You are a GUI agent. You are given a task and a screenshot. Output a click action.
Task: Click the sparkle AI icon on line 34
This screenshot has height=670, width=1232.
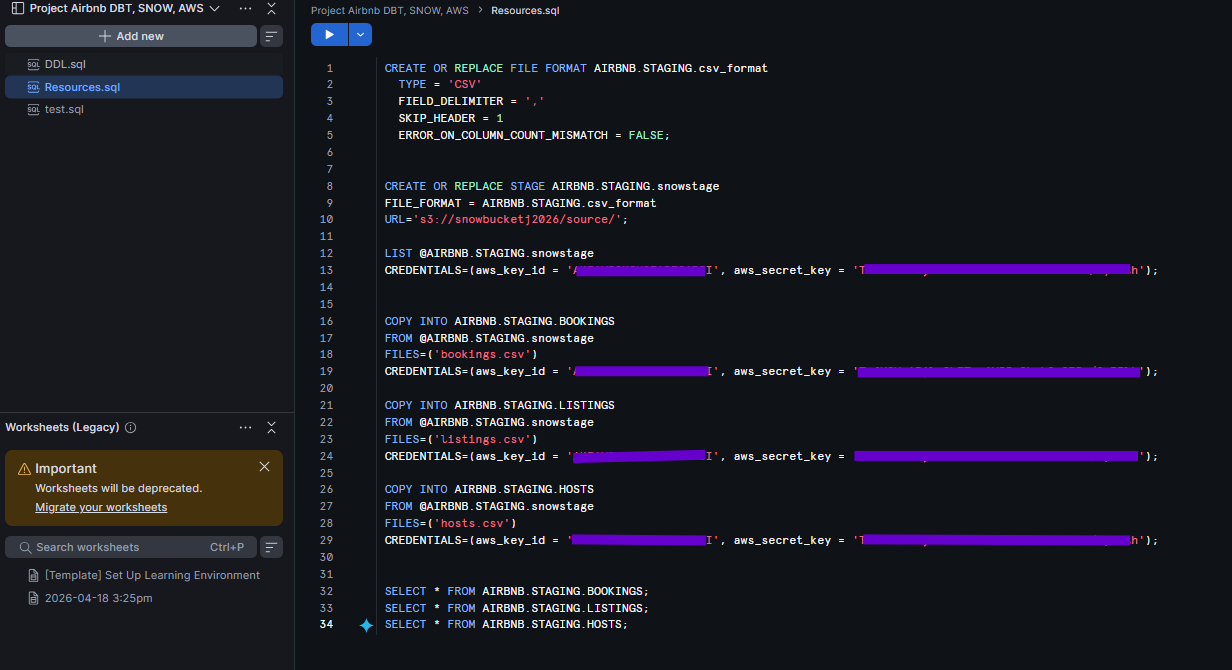click(366, 625)
